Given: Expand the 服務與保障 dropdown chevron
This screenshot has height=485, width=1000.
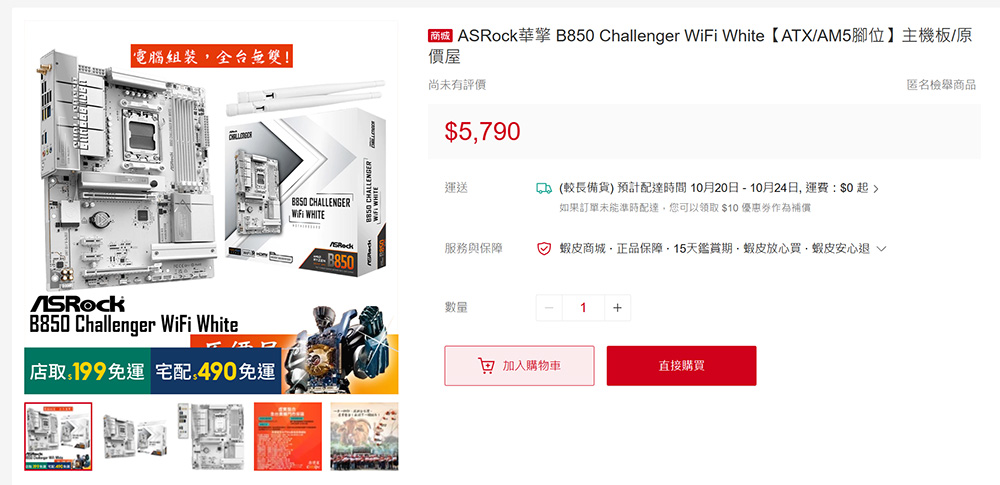Looking at the screenshot, I should 882,249.
